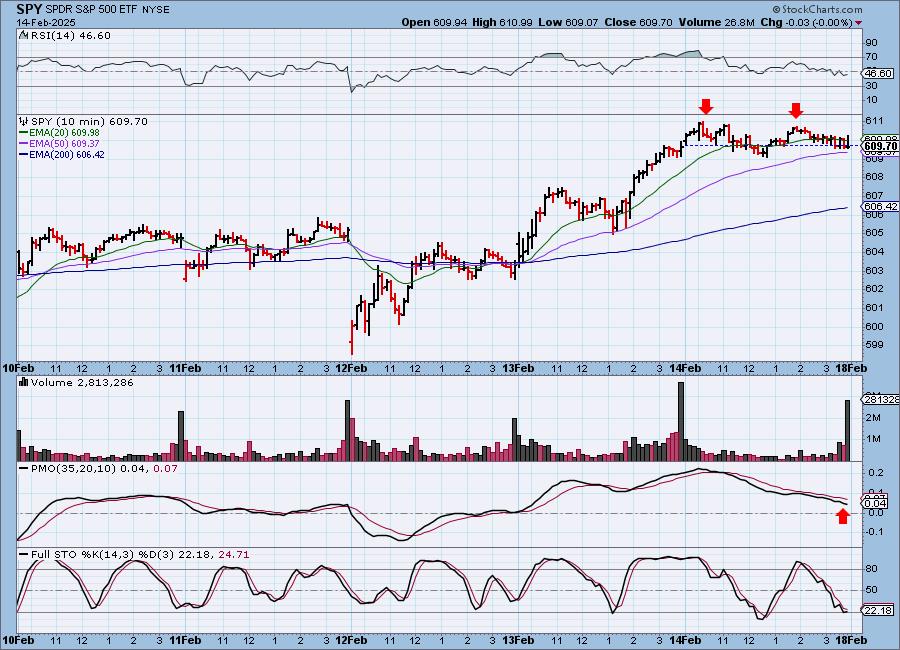Click the -0.1 label on the PMO axis
The image size is (900, 650).
pos(874,532)
